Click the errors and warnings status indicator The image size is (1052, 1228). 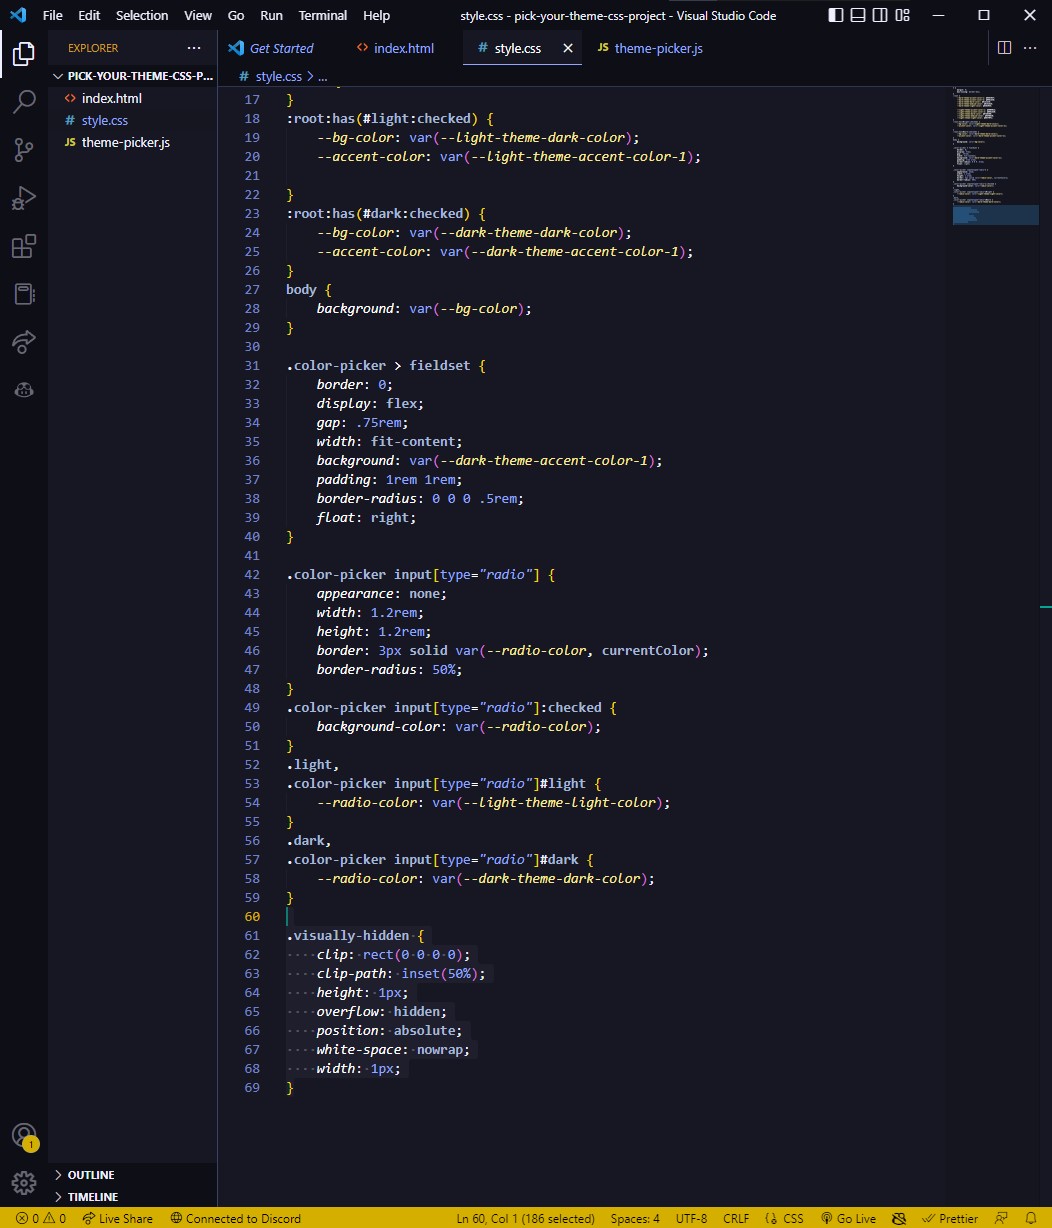tap(41, 1218)
